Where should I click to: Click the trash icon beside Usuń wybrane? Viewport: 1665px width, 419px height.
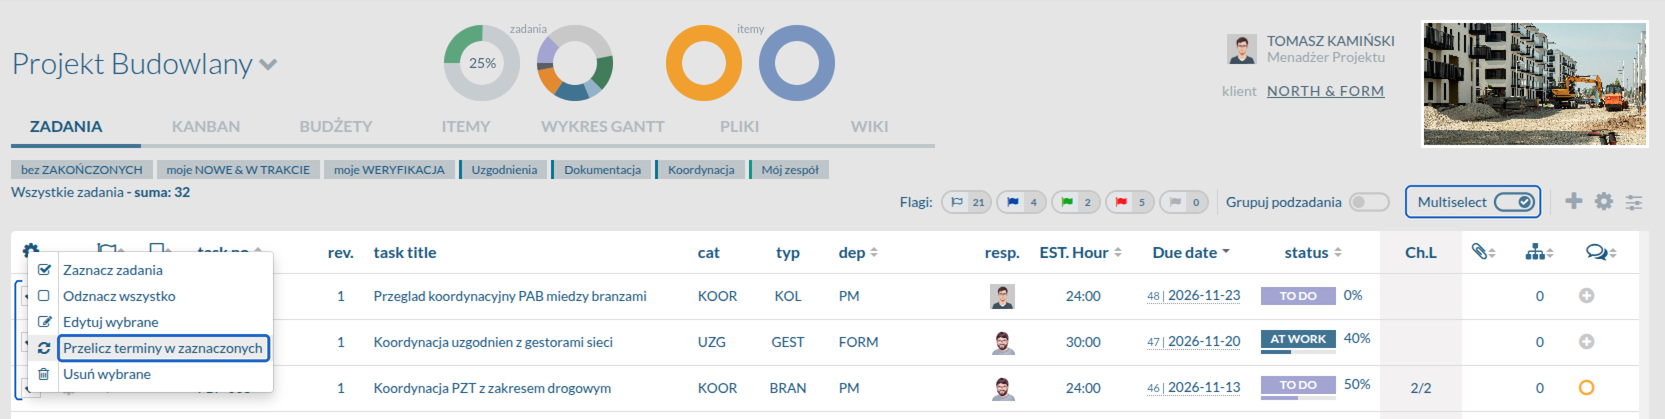point(44,374)
